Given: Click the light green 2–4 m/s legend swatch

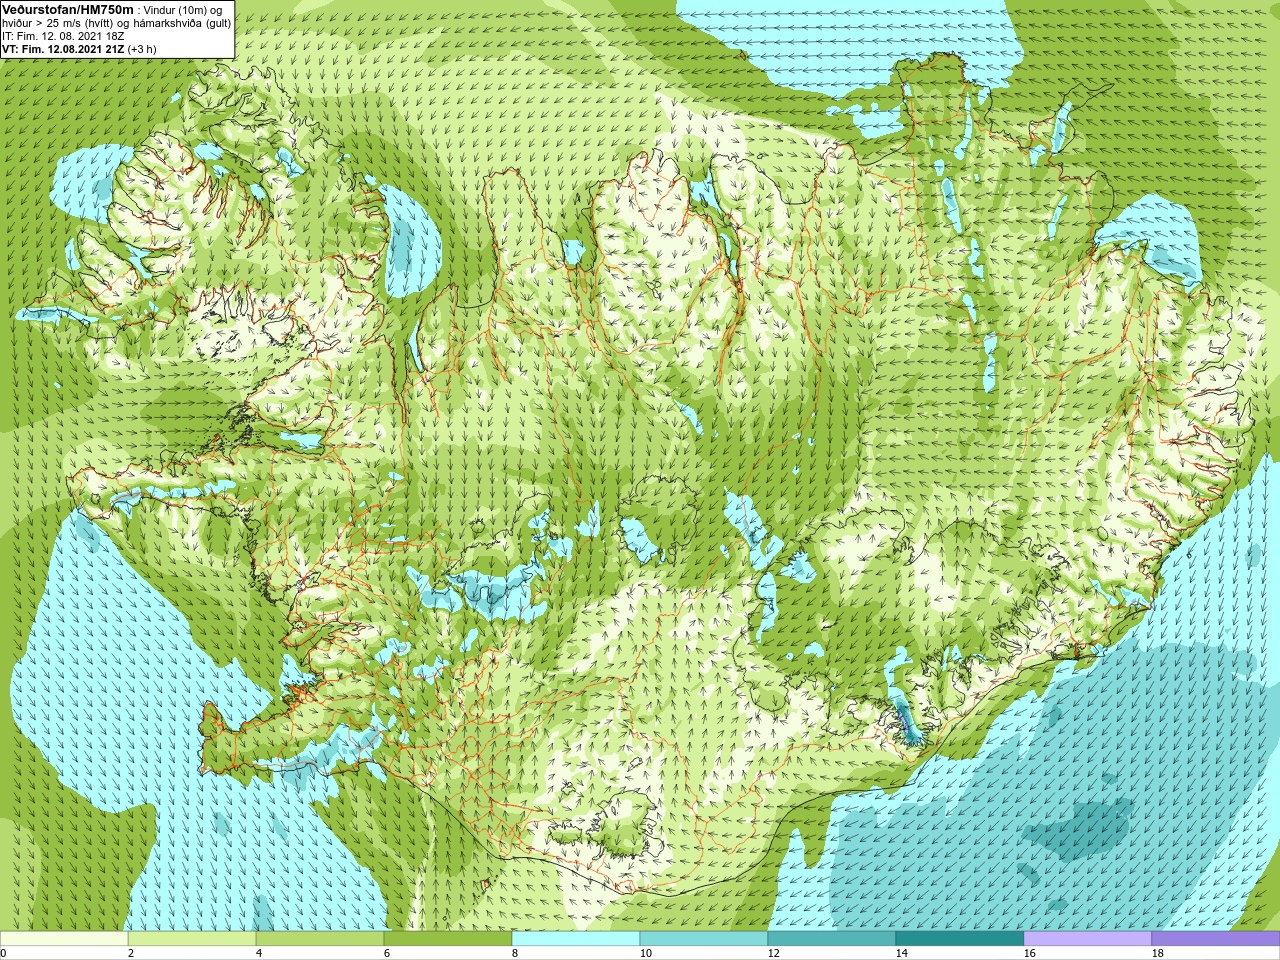Looking at the screenshot, I should pos(192,939).
